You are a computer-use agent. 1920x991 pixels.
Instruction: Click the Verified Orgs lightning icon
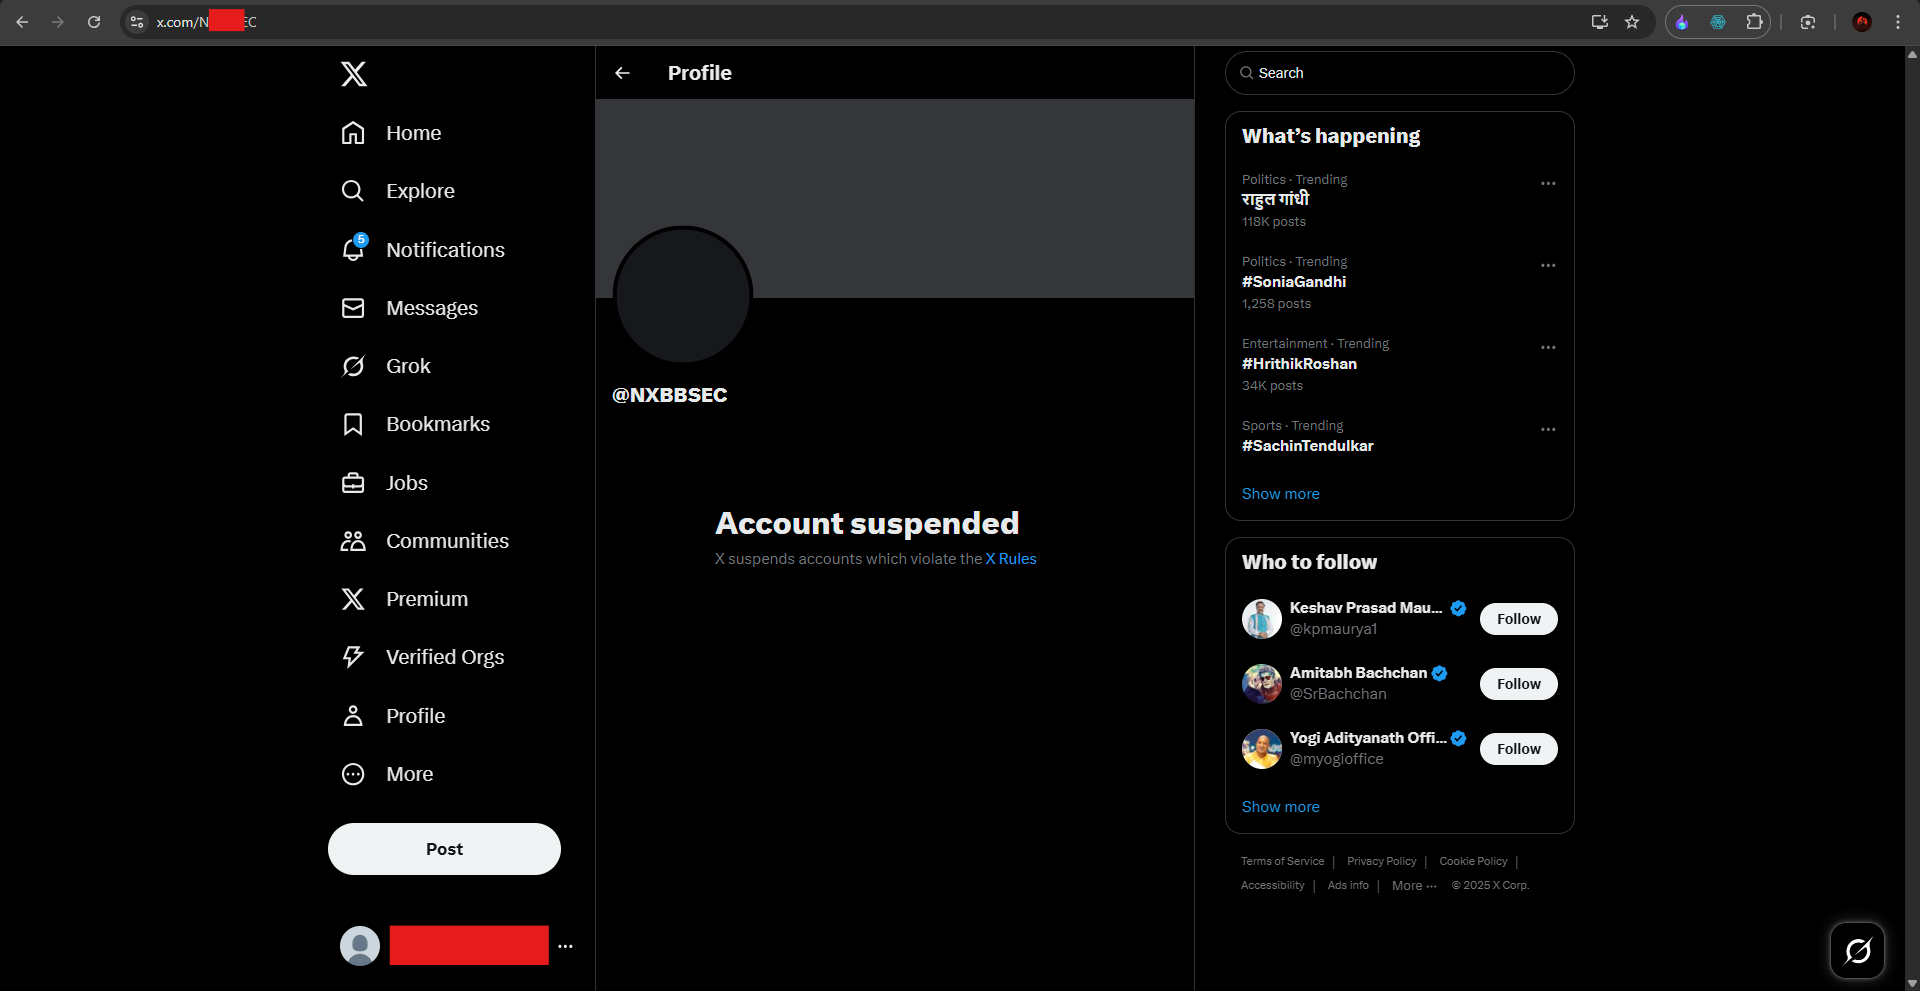(353, 657)
